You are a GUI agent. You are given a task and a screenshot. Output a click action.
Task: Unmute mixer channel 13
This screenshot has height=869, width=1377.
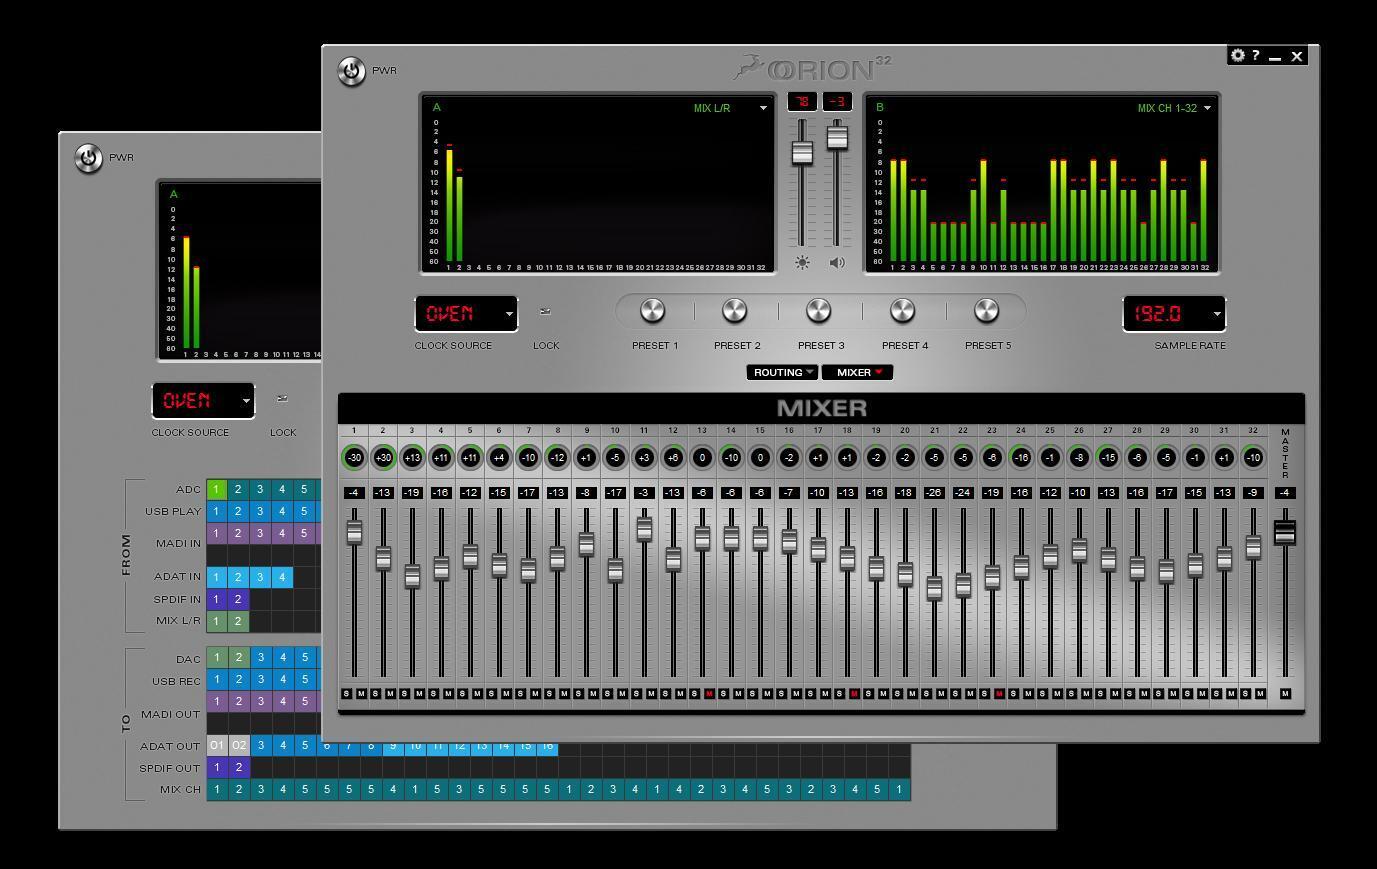(x=709, y=694)
